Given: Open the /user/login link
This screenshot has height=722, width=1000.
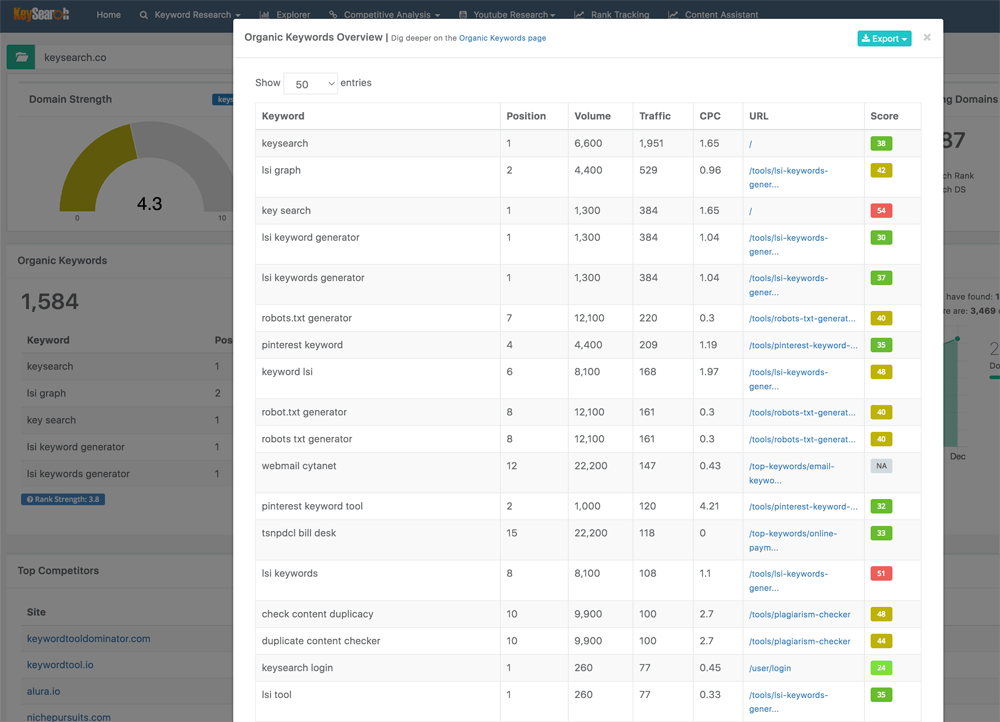Looking at the screenshot, I should point(770,668).
